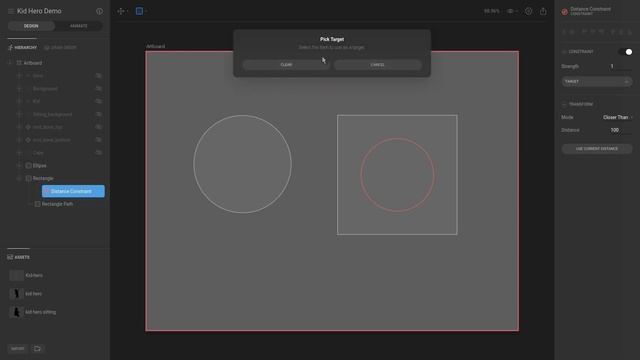Click the share/export icon in the top toolbar
This screenshot has width=640, height=360.
[543, 11]
